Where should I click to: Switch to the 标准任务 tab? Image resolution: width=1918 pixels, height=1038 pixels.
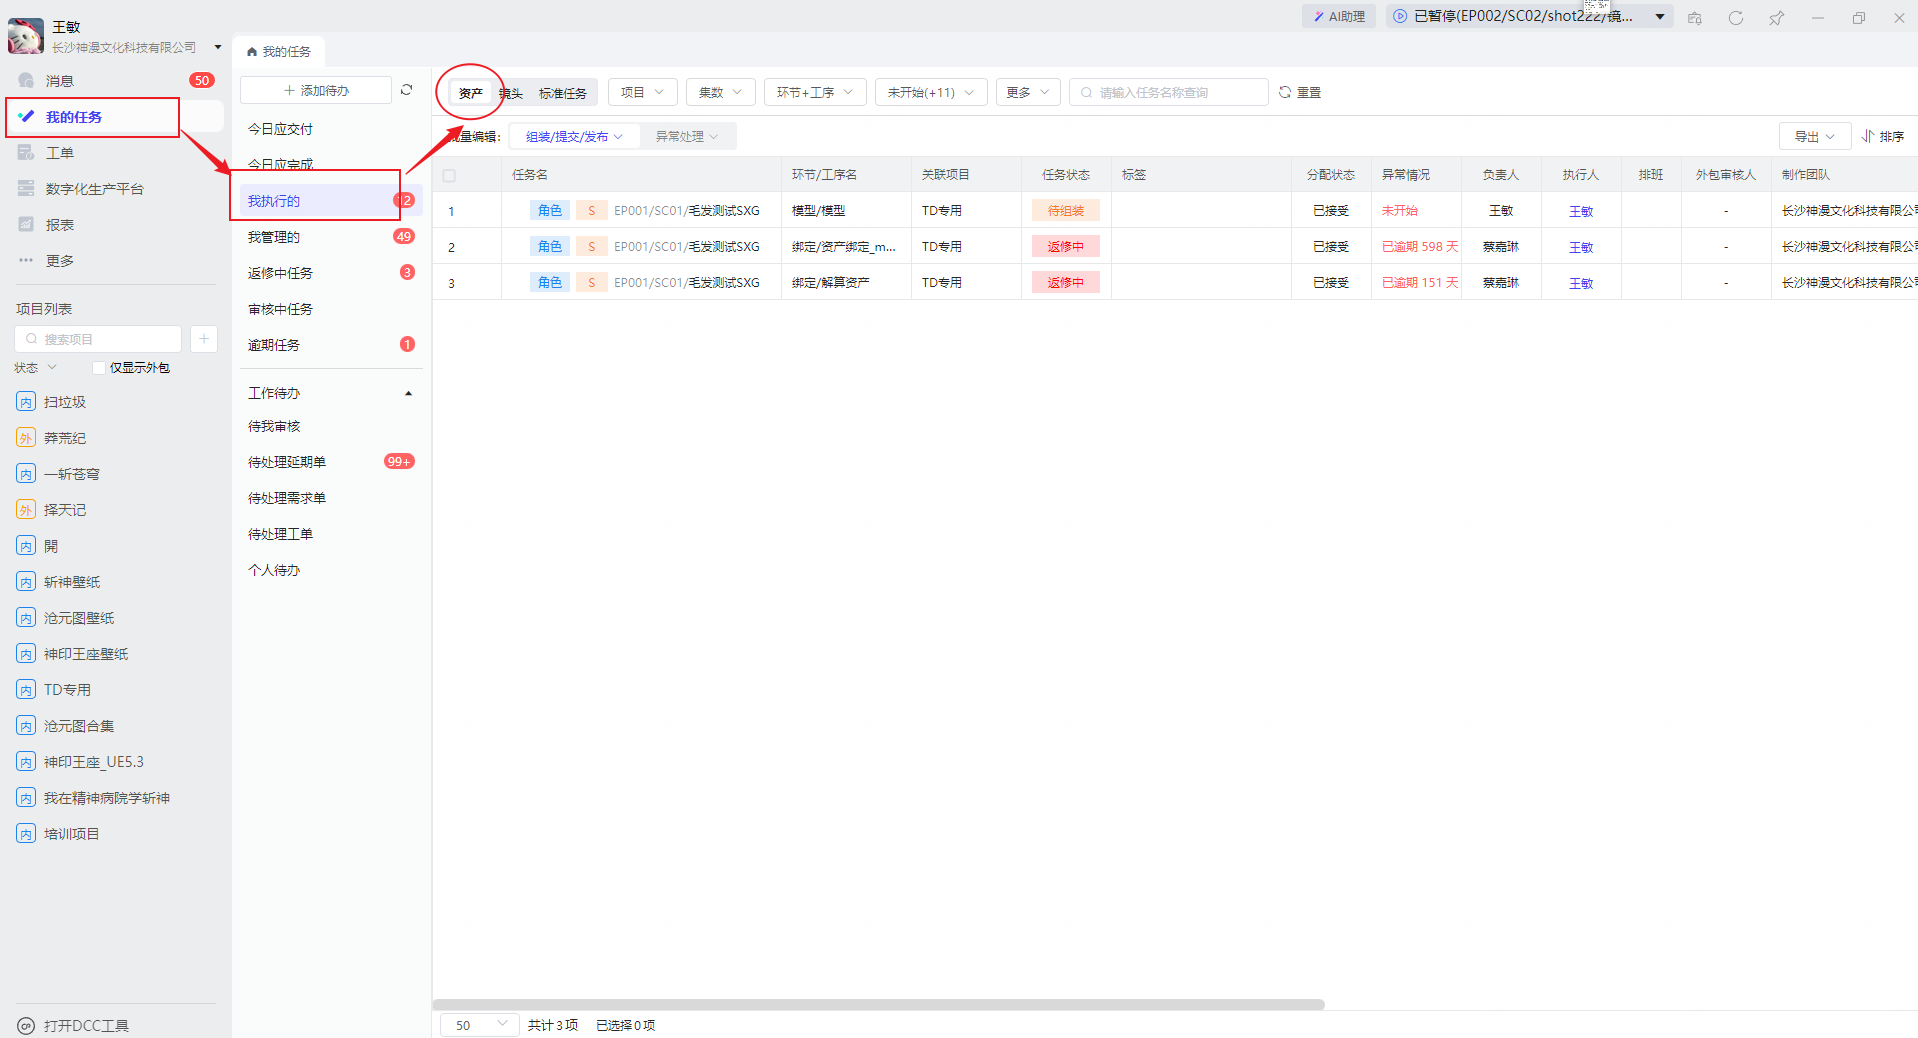click(x=562, y=93)
